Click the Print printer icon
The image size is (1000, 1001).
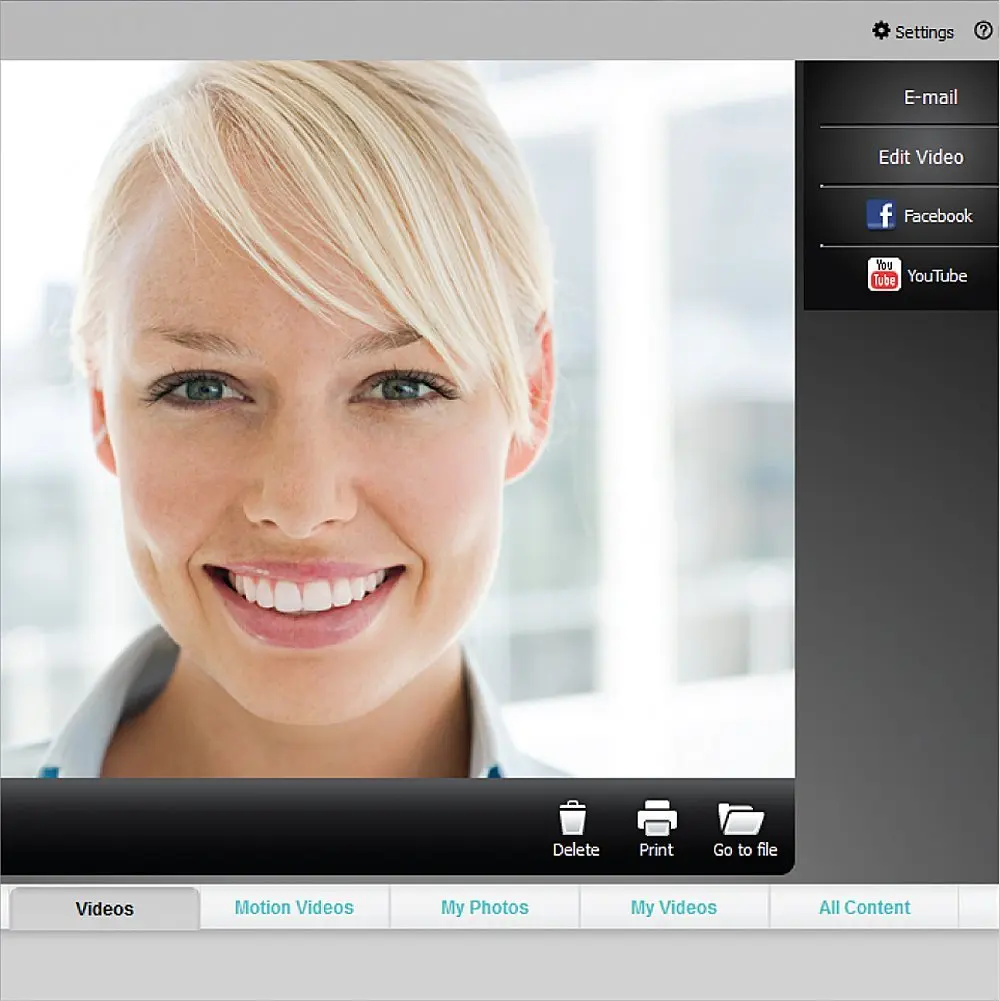click(x=656, y=818)
